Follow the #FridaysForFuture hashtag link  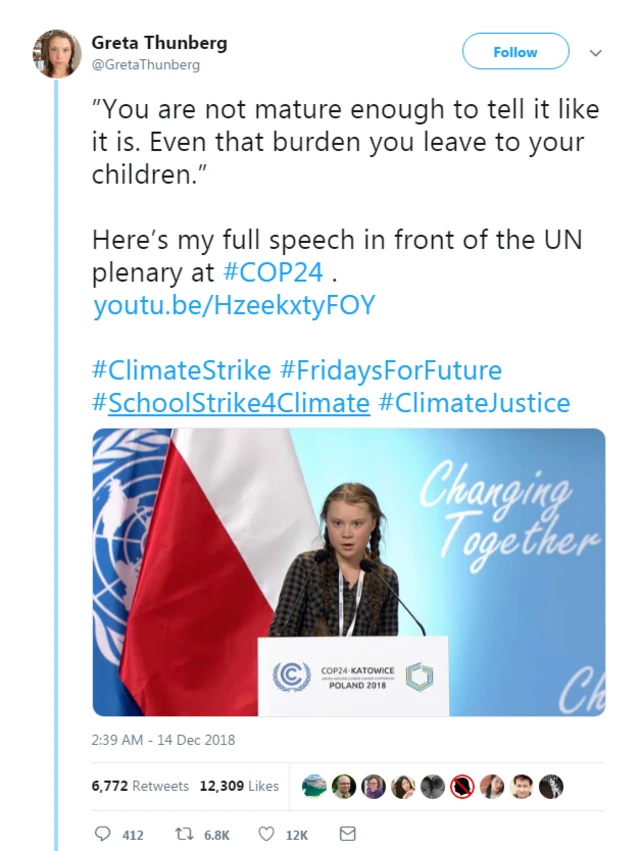390,370
